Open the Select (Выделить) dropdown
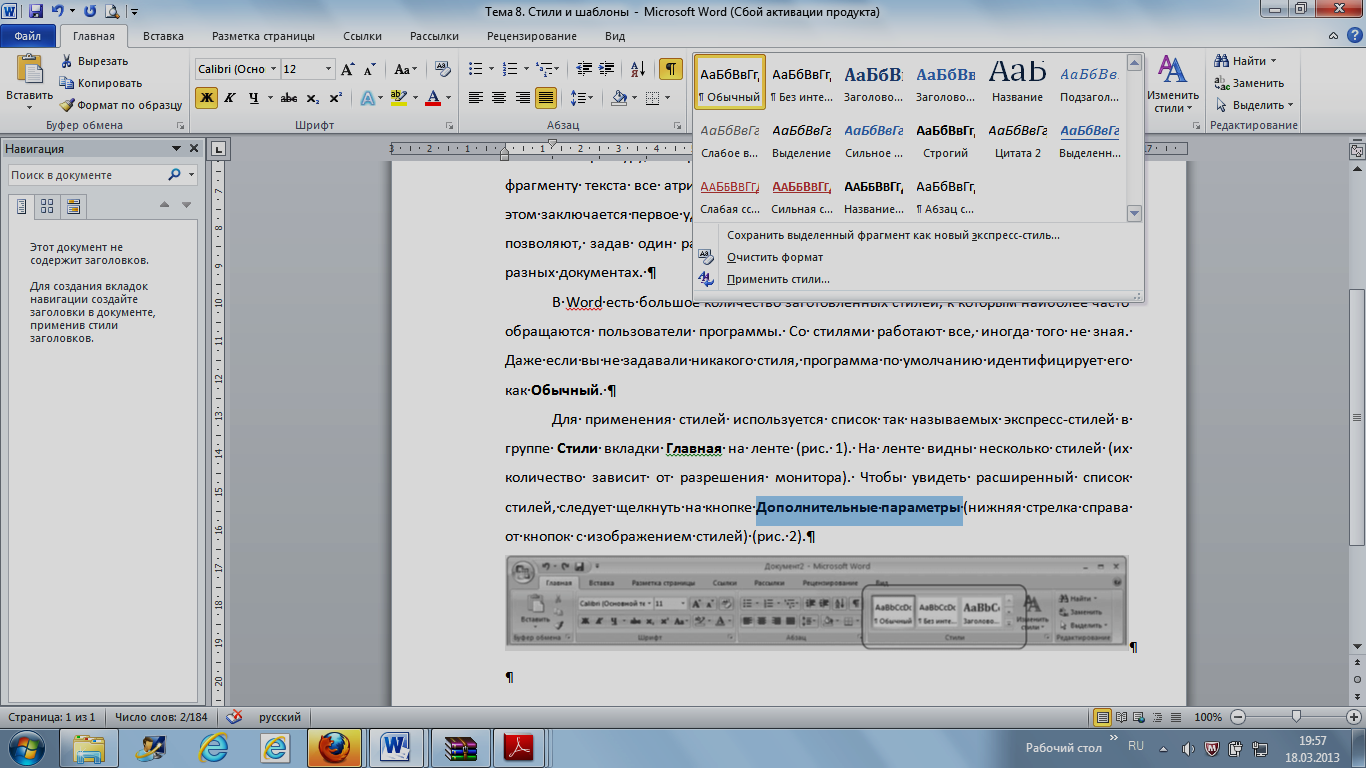This screenshot has height=768, width=1366. coord(1254,105)
